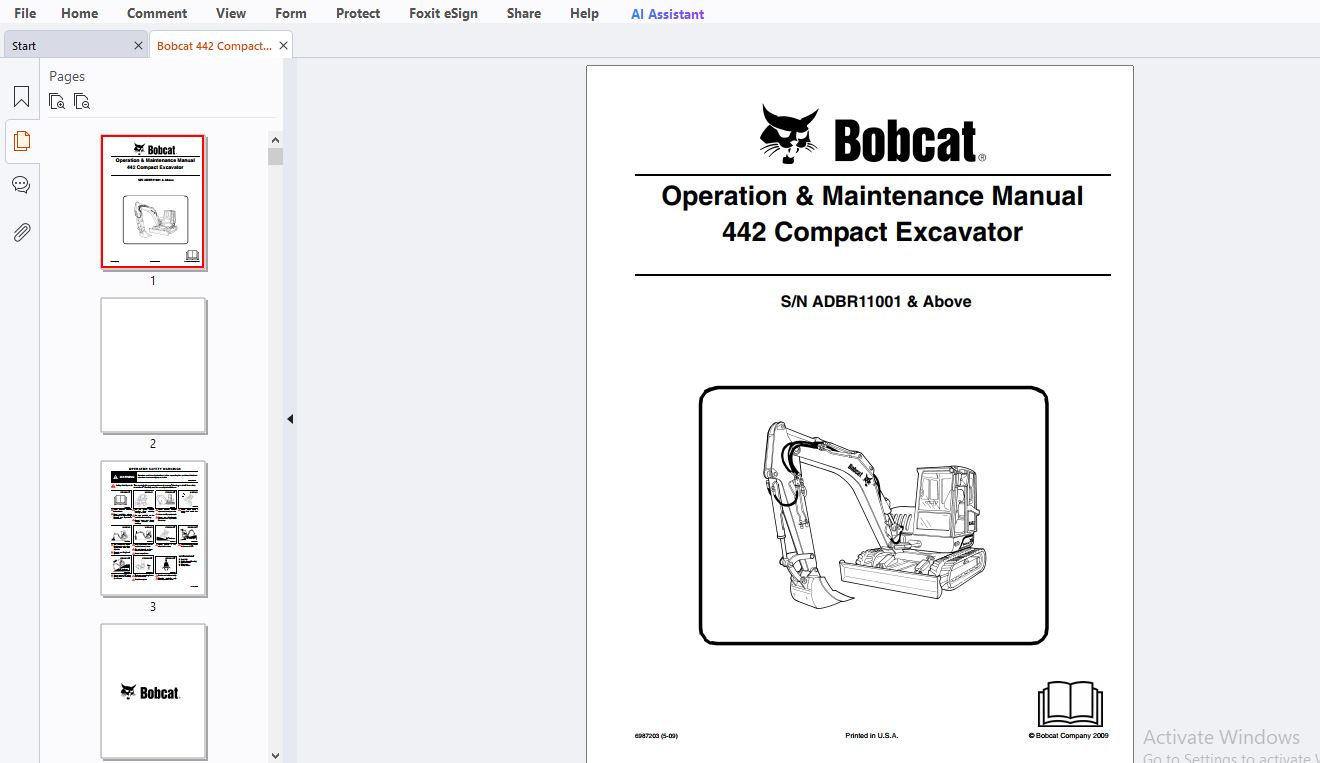Collapse the navigation panel arrow
The height and width of the screenshot is (763, 1320).
(x=290, y=419)
